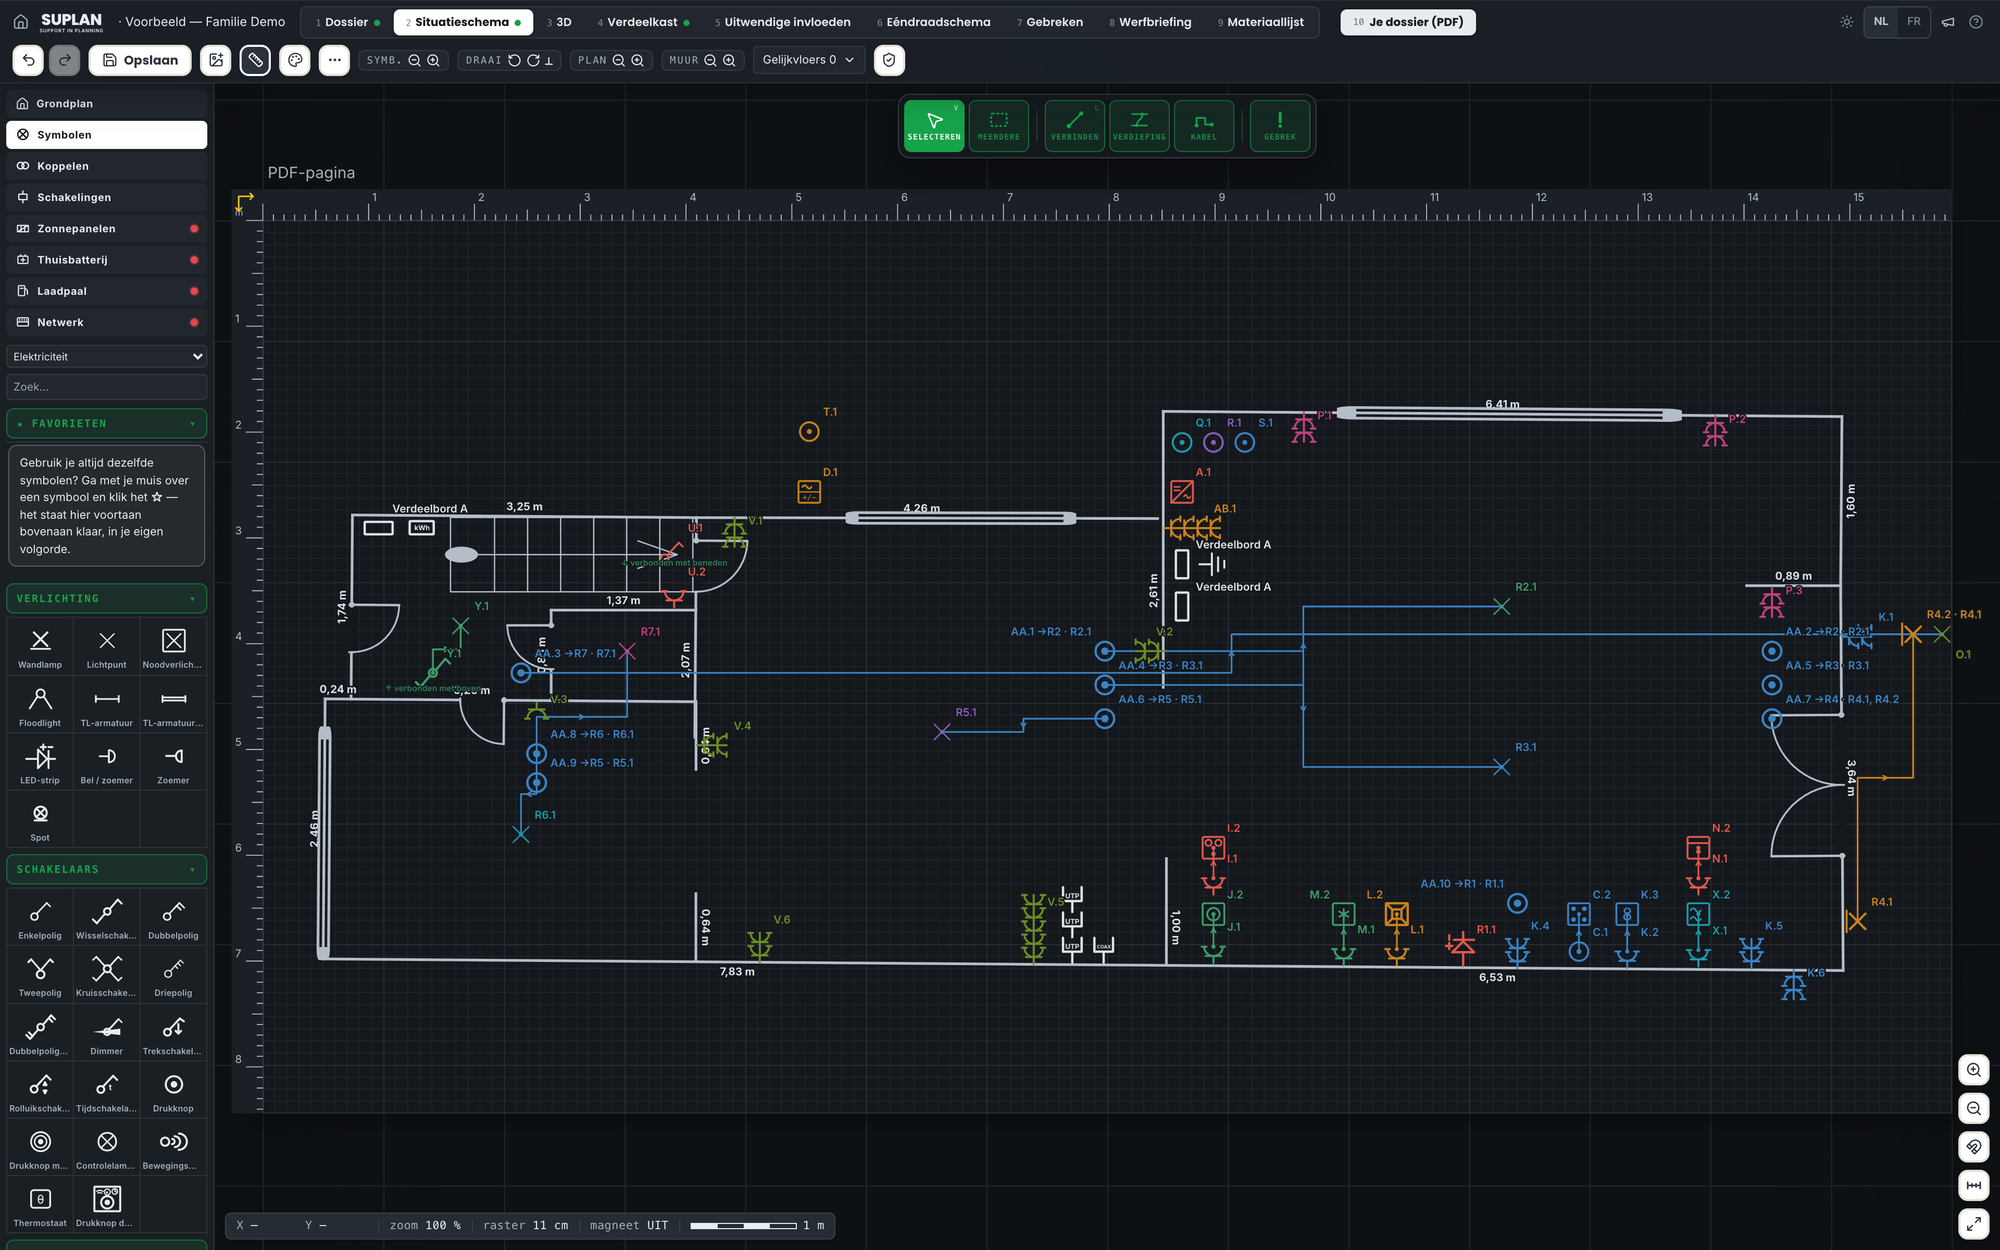Pick the LED-strip symbol
2000x1250 pixels.
pyautogui.click(x=40, y=763)
